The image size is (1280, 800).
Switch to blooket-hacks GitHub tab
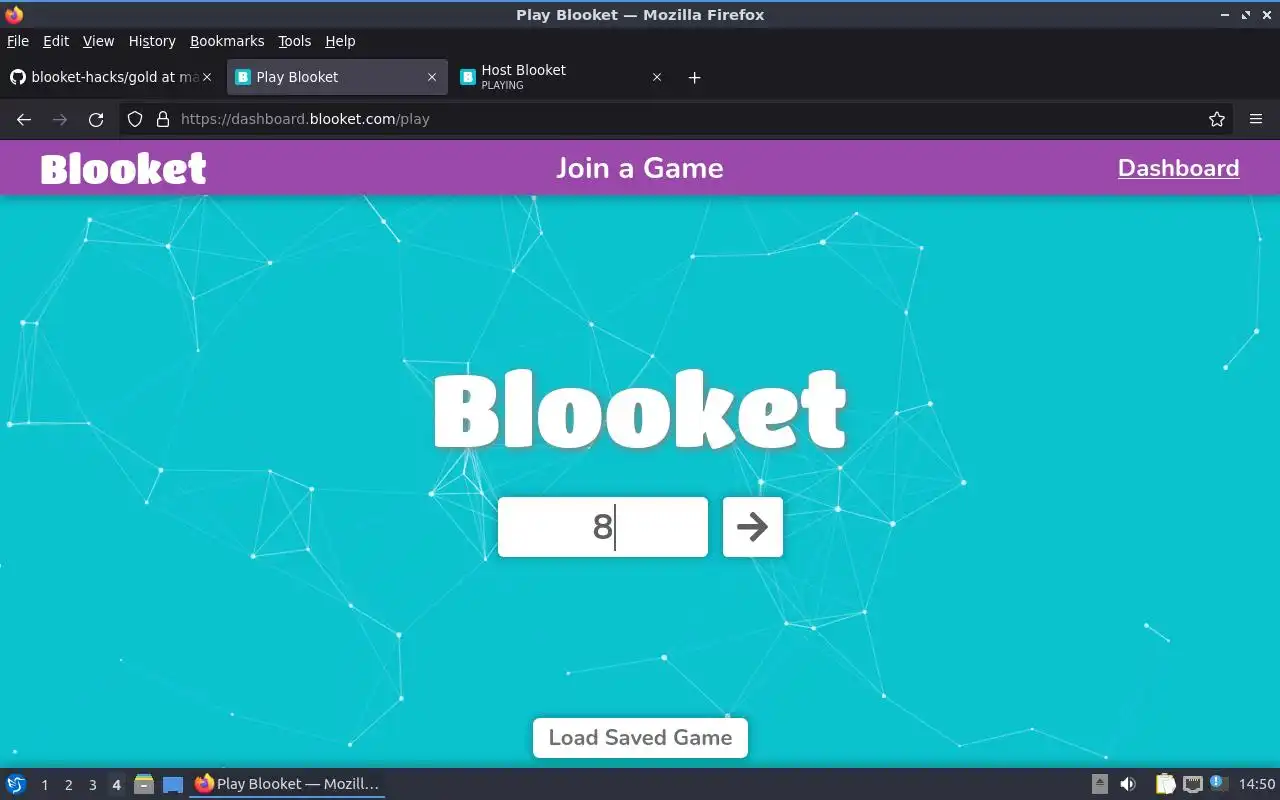point(112,77)
